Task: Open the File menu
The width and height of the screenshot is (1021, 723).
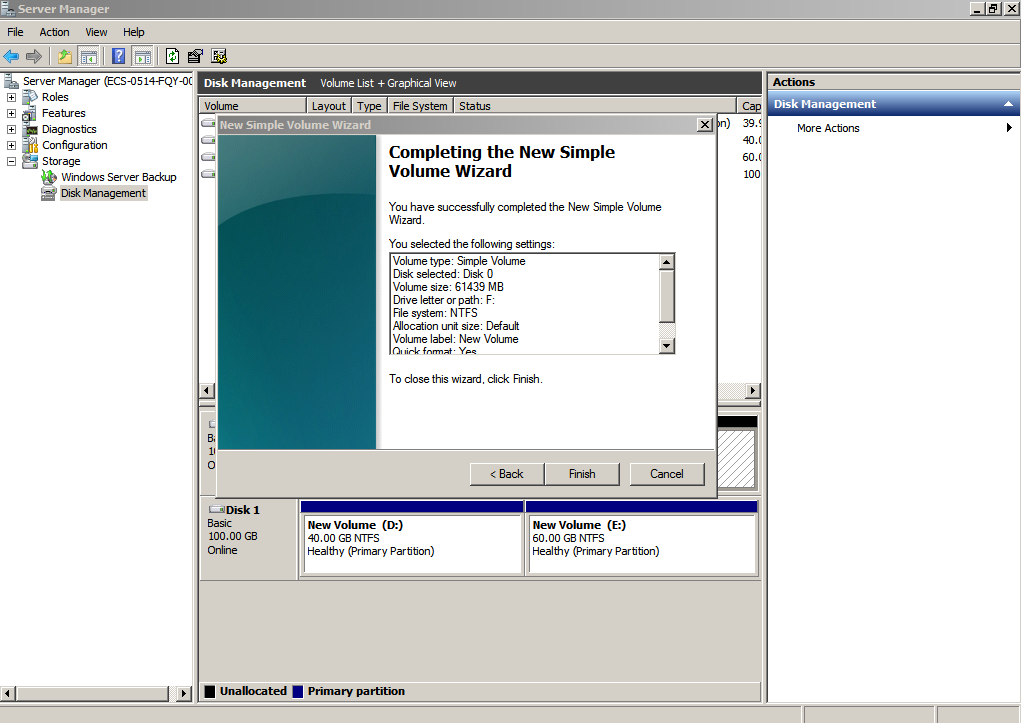Action: coord(15,32)
